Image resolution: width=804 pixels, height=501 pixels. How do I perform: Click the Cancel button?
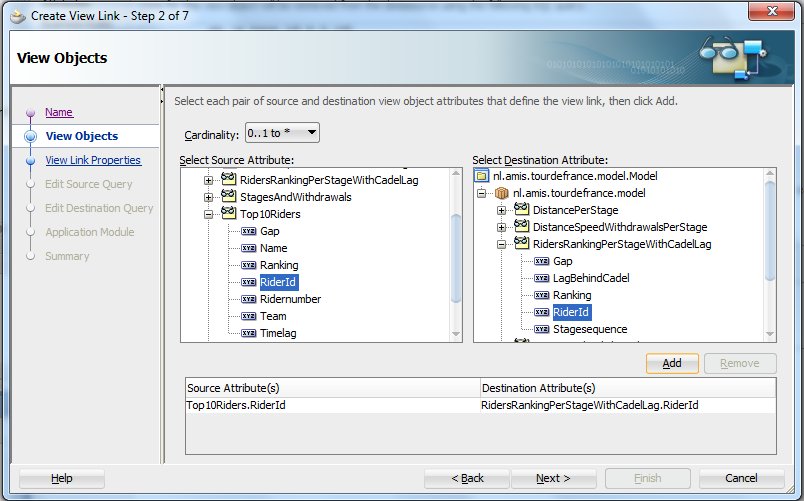tap(740, 478)
